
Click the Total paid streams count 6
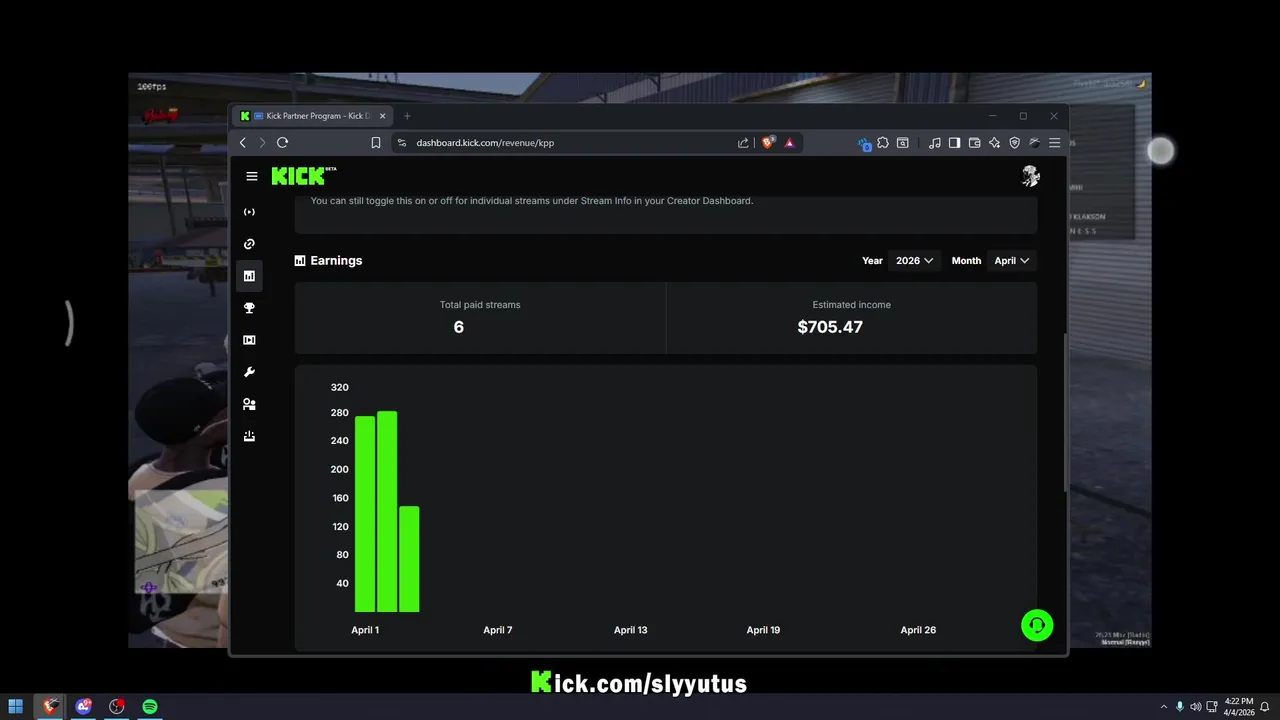[x=459, y=327]
